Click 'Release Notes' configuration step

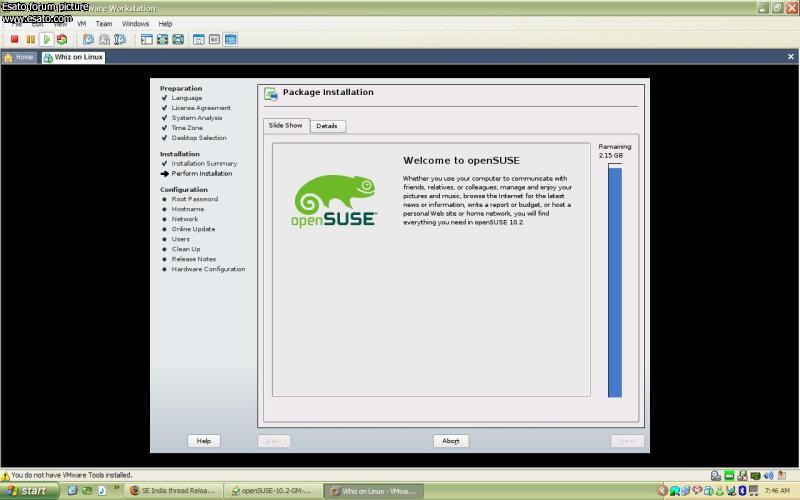(x=194, y=259)
